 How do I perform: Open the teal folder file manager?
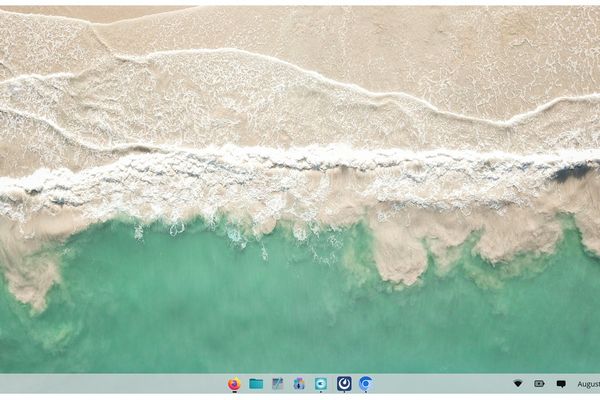pyautogui.click(x=256, y=384)
